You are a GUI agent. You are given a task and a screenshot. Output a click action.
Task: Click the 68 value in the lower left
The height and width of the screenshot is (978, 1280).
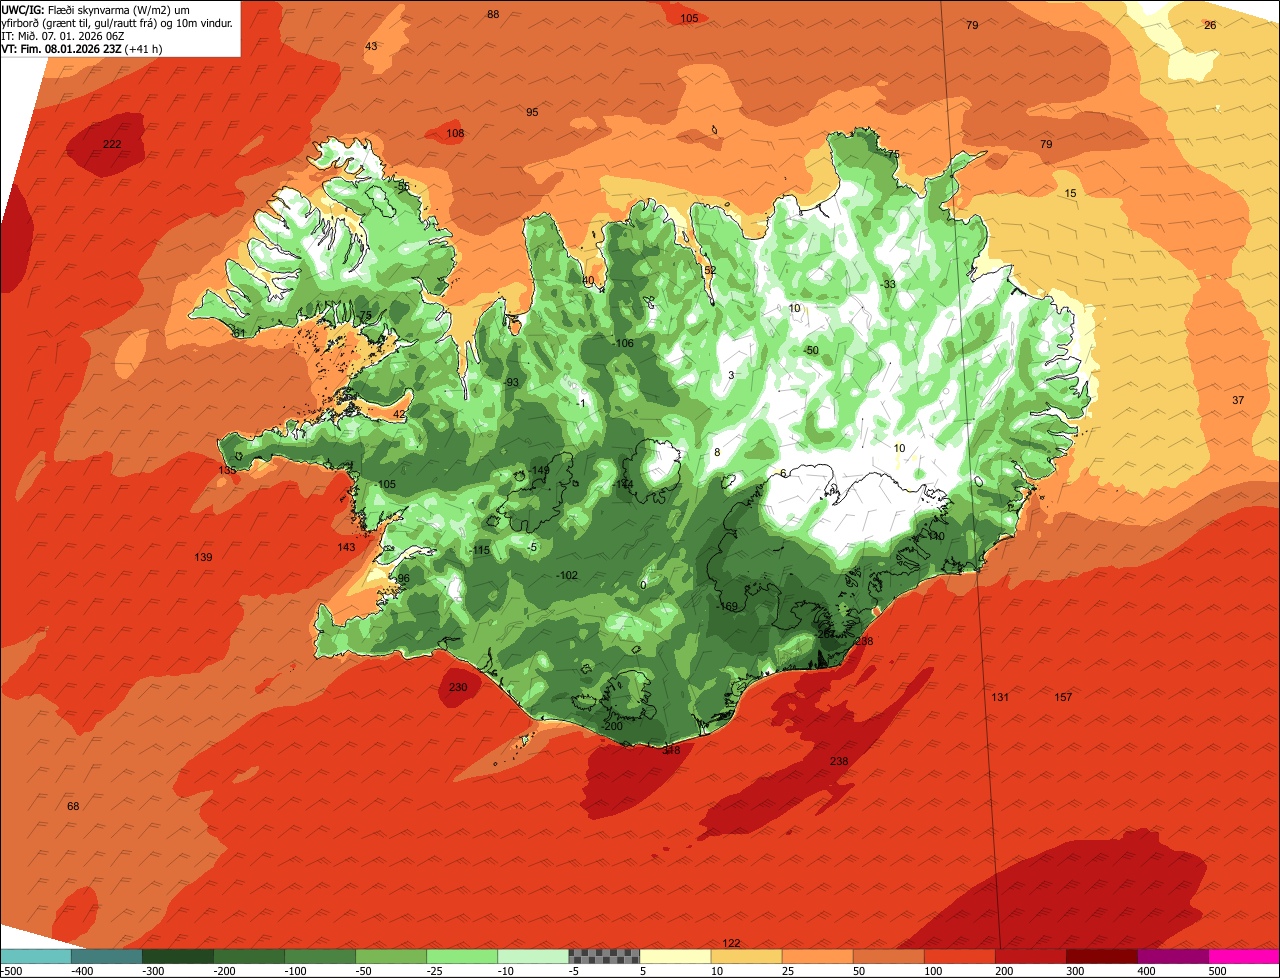point(73,806)
